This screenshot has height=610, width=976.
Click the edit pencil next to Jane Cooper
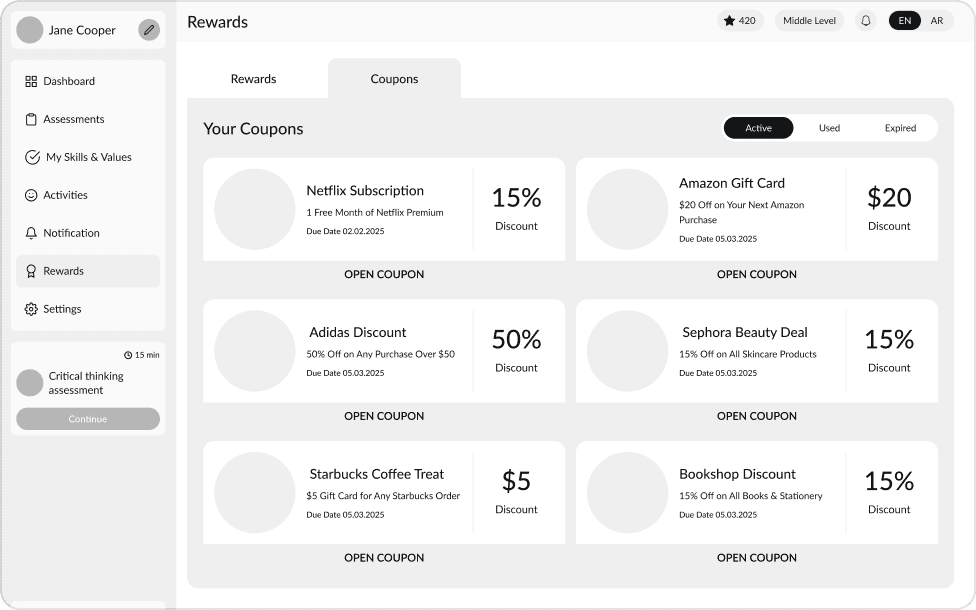point(149,30)
